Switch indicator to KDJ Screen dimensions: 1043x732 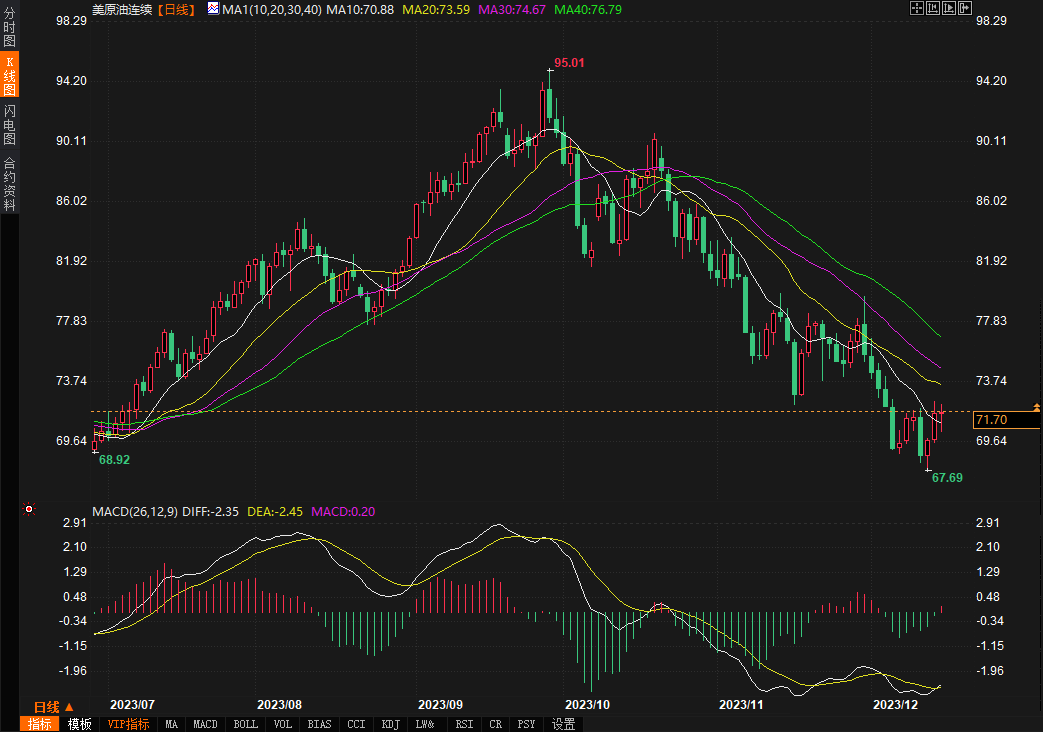click(389, 724)
